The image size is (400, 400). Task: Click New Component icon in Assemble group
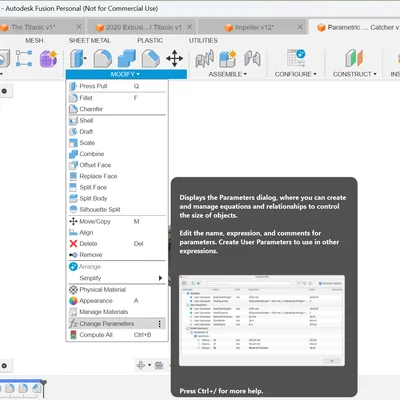click(x=228, y=58)
